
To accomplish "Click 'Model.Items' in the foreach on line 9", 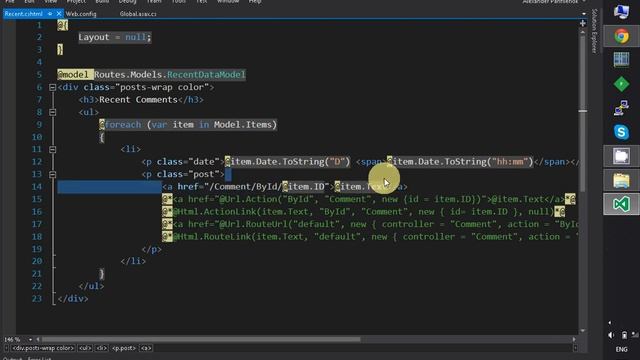I will [243, 124].
